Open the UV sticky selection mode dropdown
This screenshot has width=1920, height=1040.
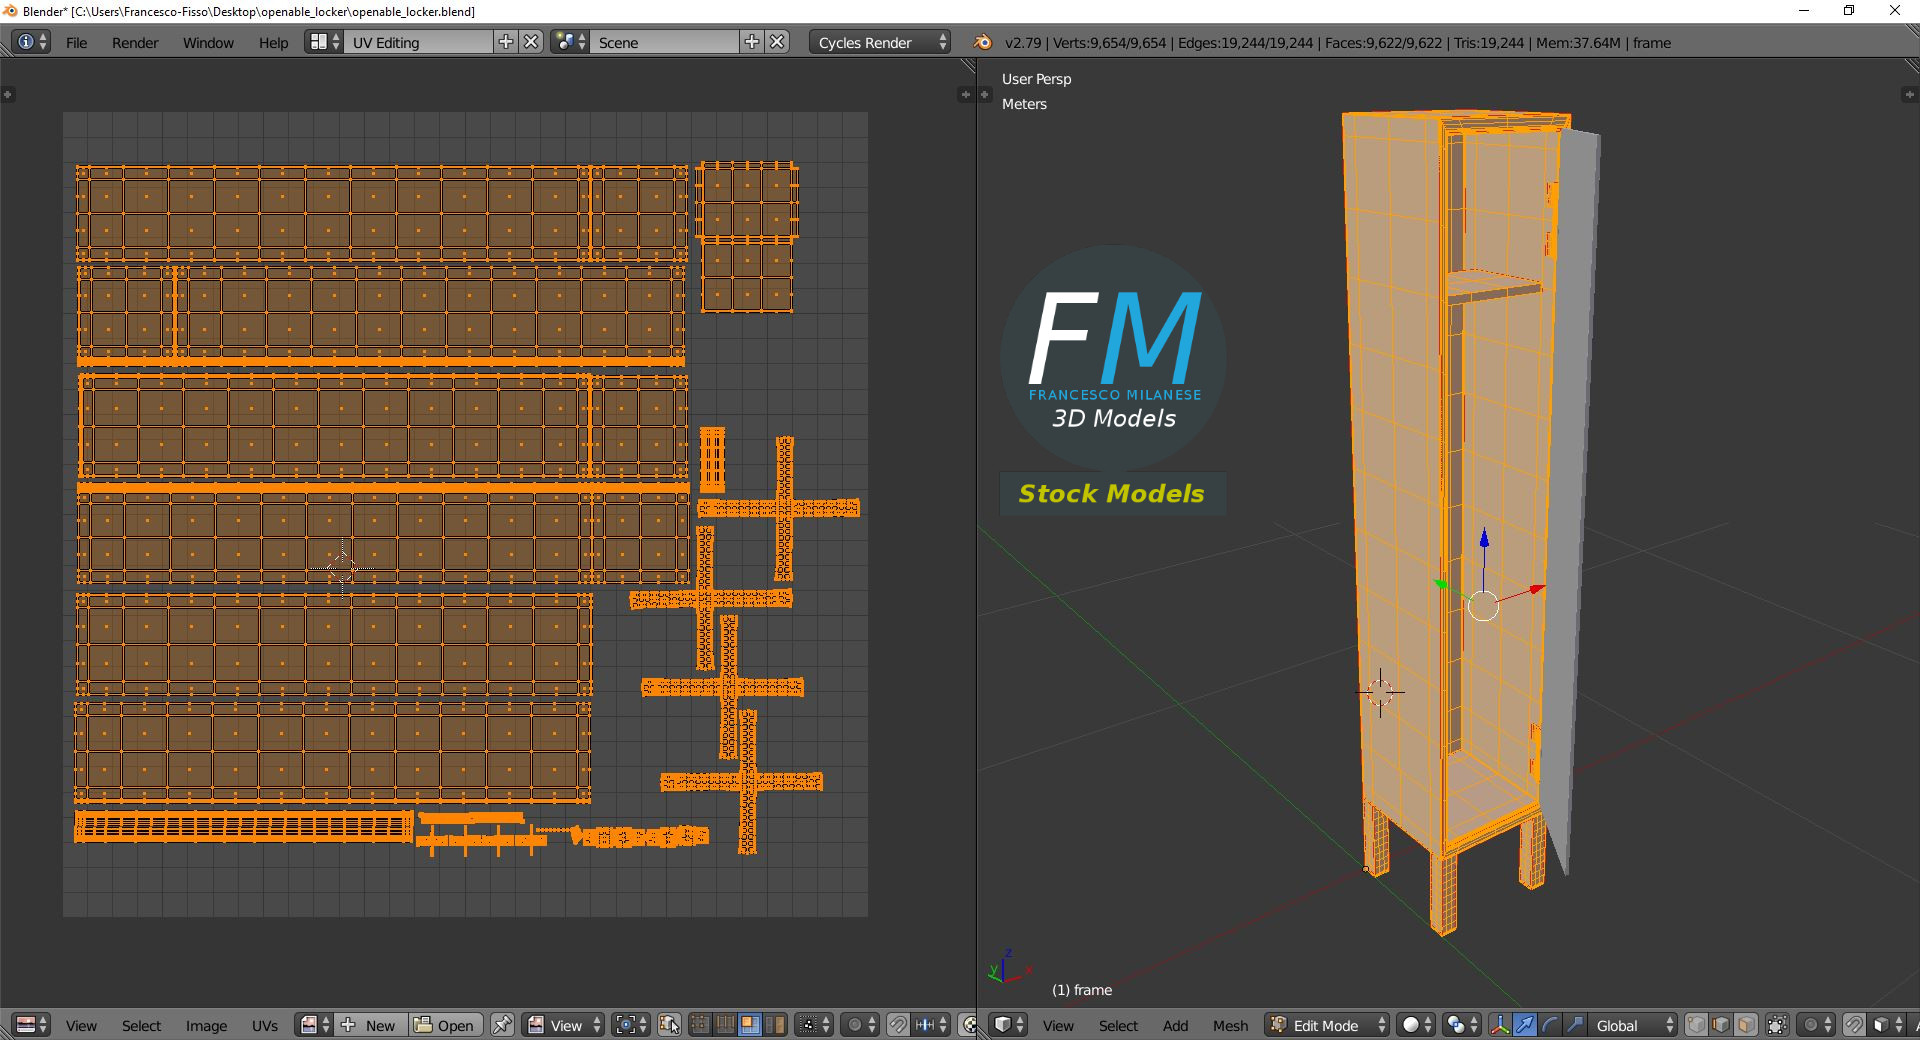814,1025
